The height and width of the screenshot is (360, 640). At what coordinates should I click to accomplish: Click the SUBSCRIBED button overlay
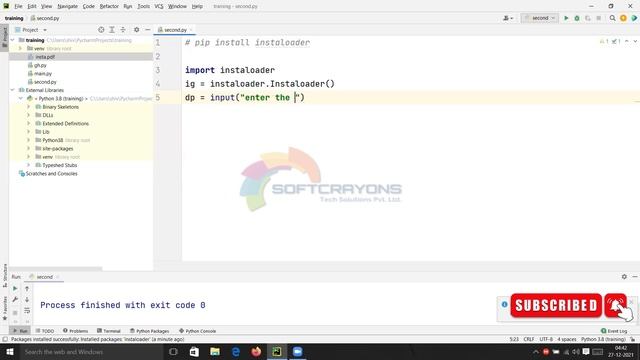coord(556,305)
